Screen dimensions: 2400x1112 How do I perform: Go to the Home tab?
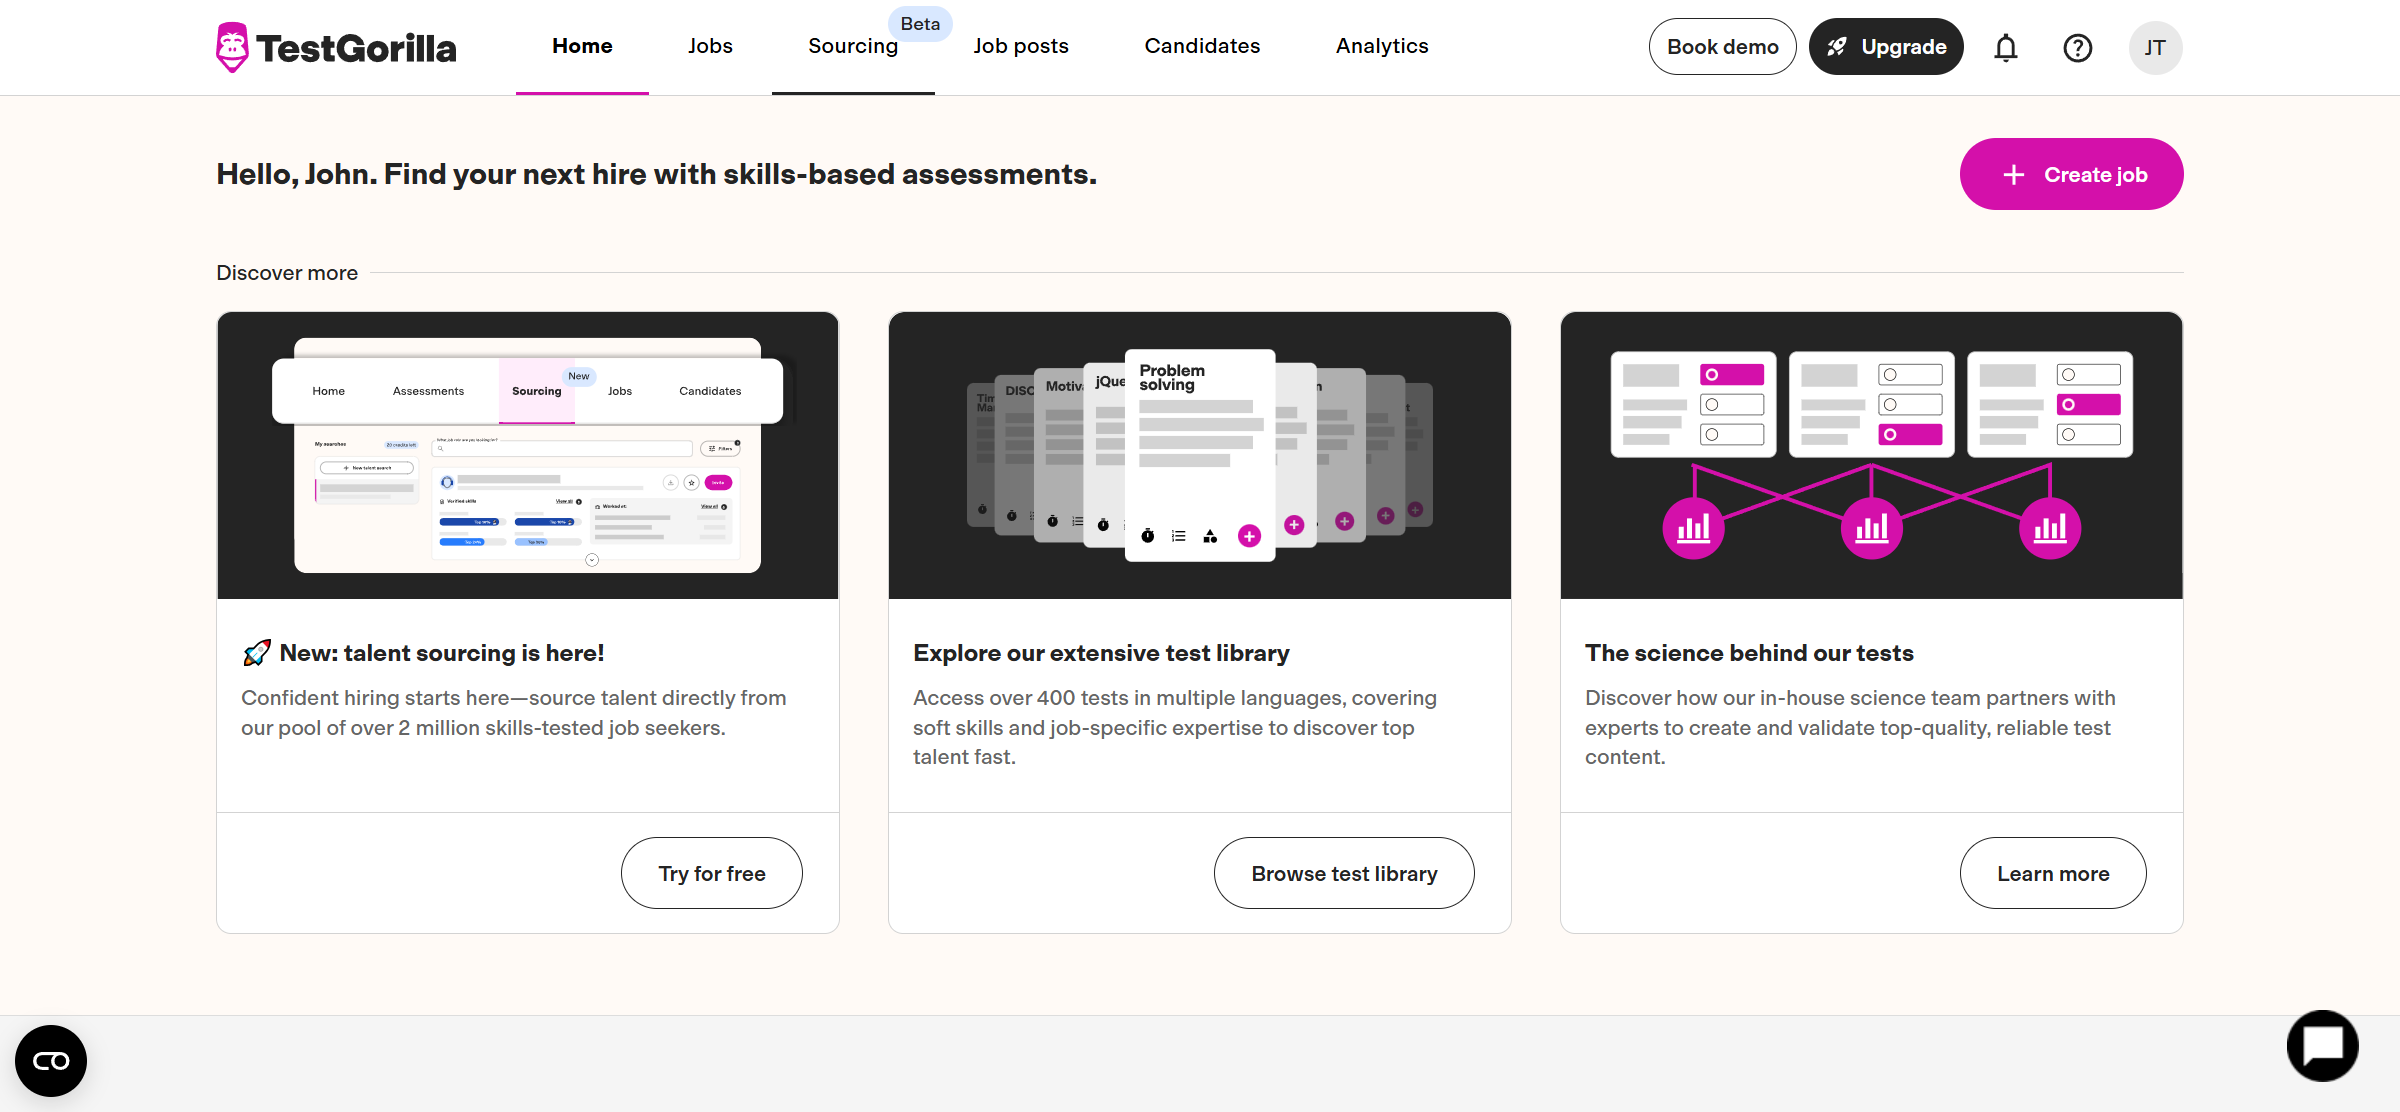click(582, 46)
